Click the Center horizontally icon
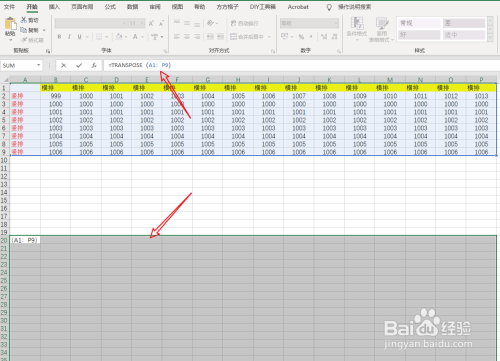Viewport: 500px width, 361px height. (x=187, y=37)
